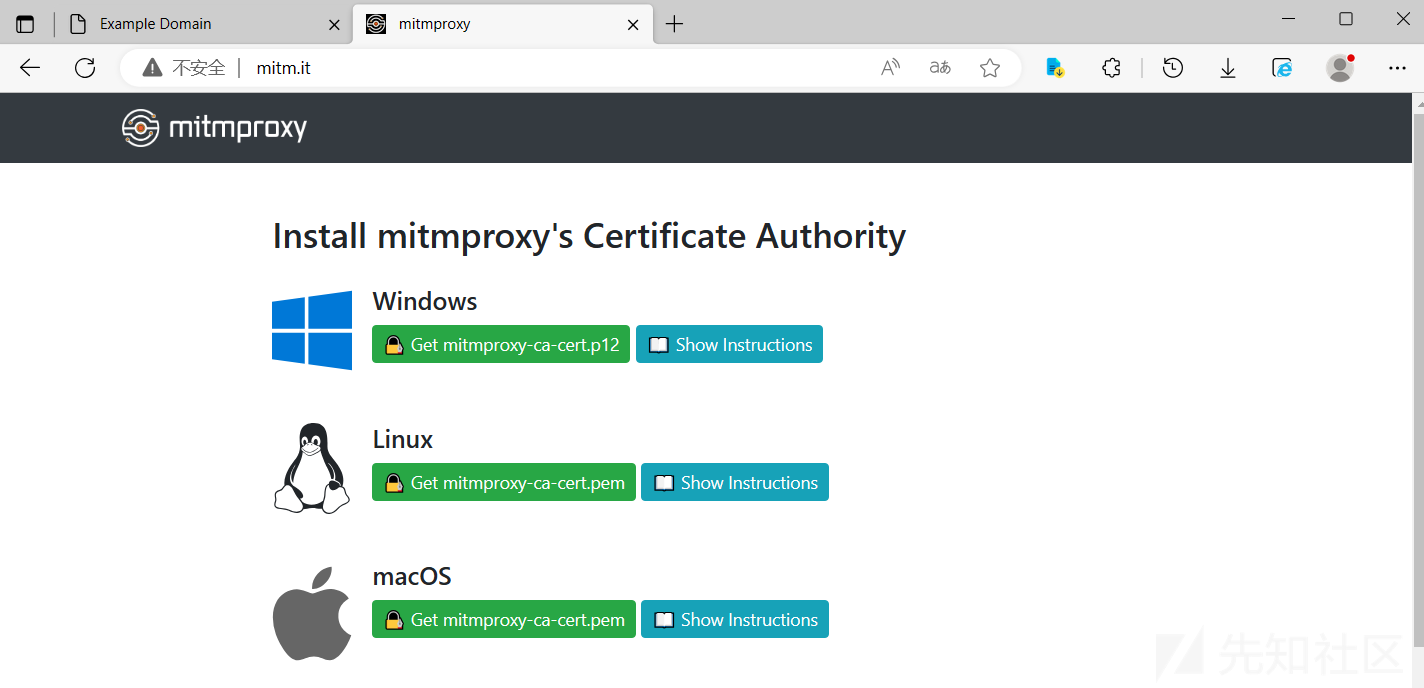The height and width of the screenshot is (688, 1424).
Task: Open the tab actions menu icon
Action: click(x=25, y=24)
